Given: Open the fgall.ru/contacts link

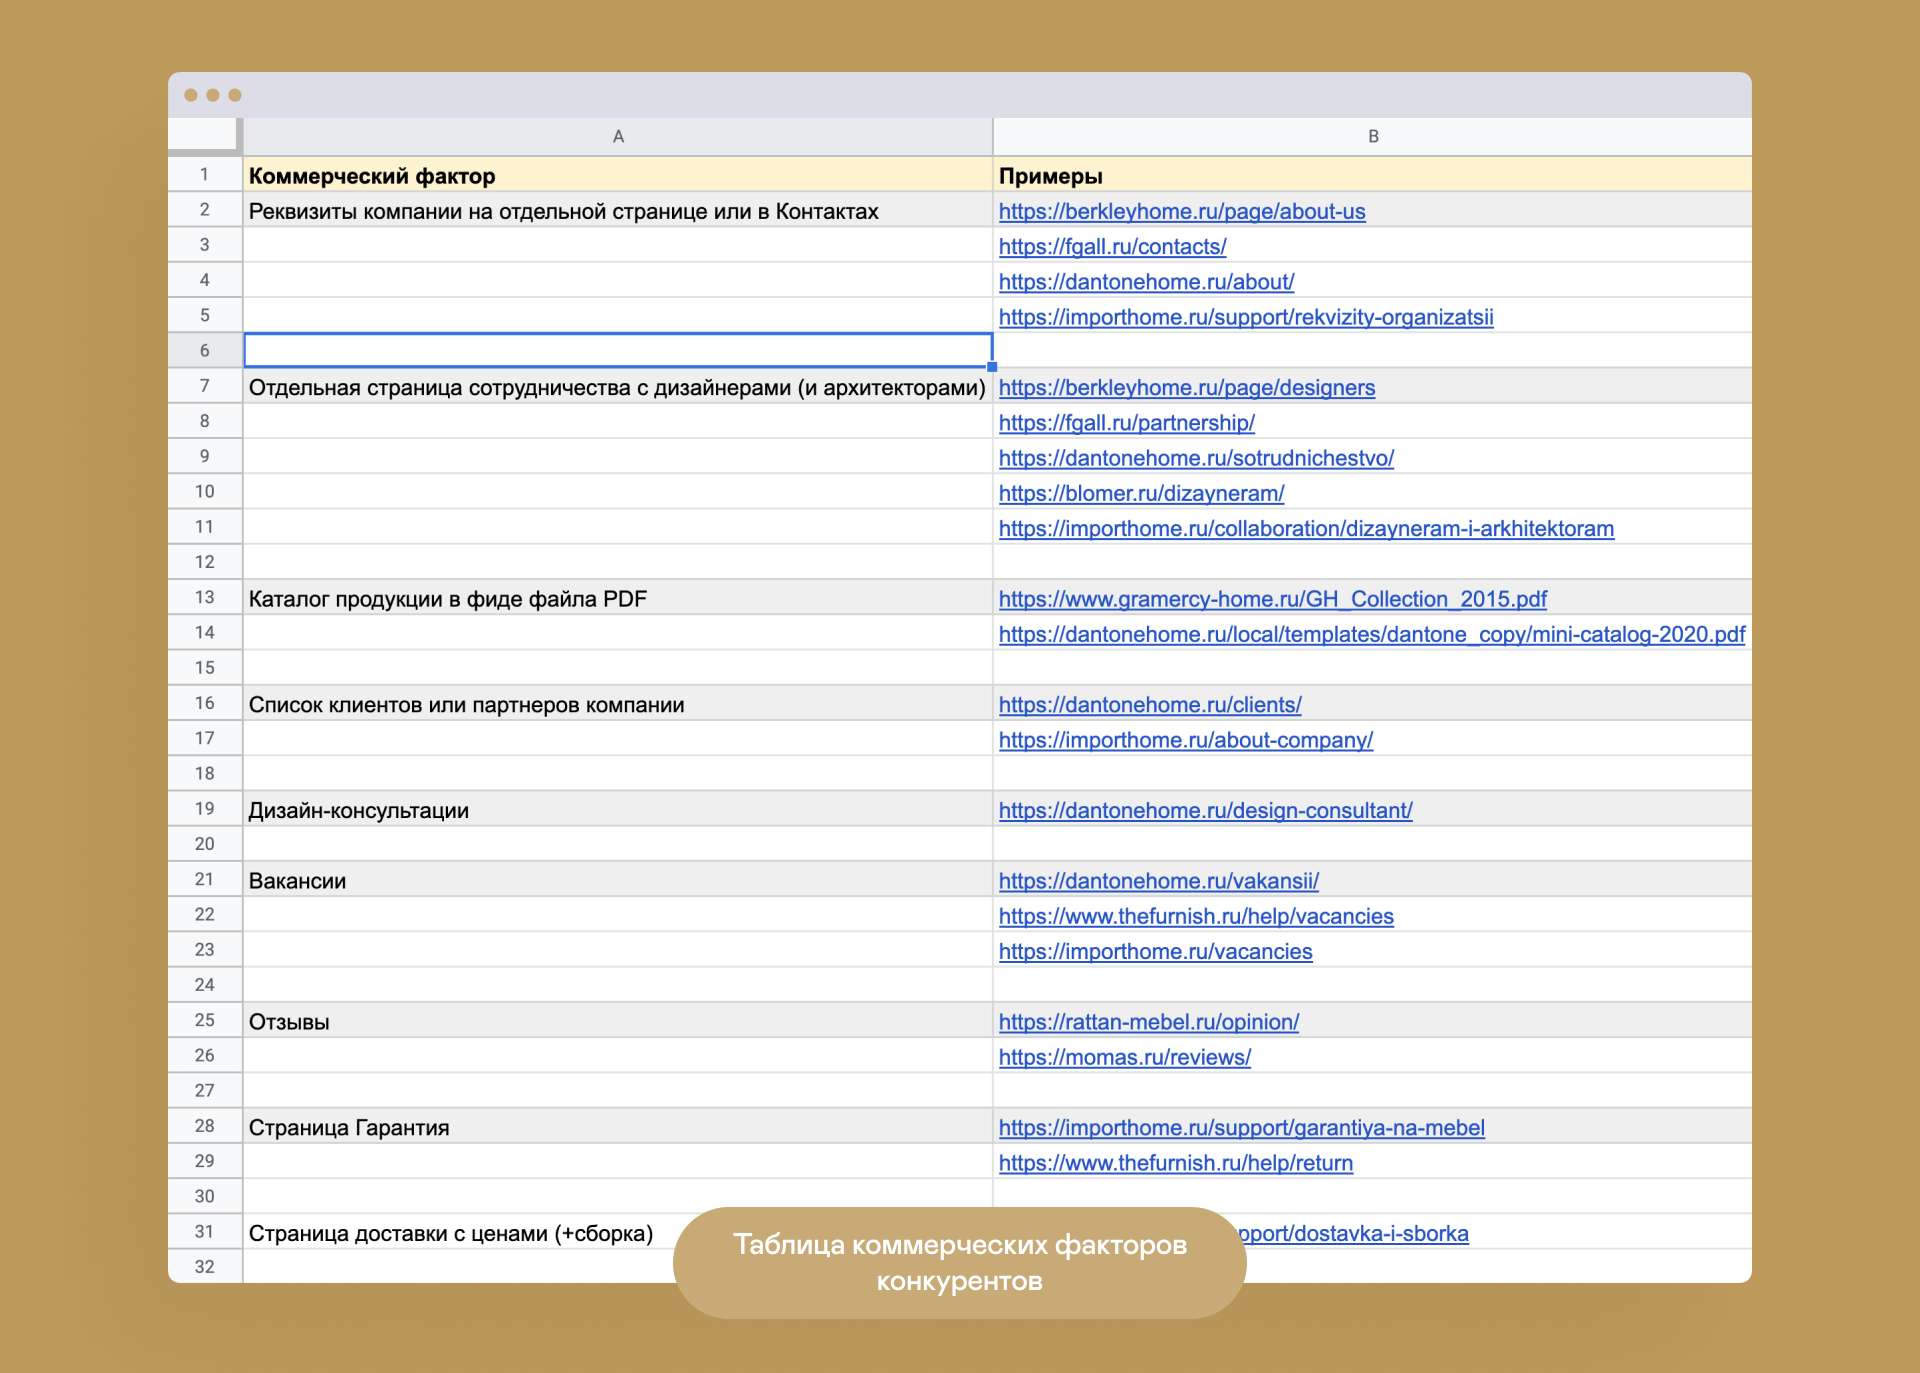Looking at the screenshot, I should click(1112, 246).
